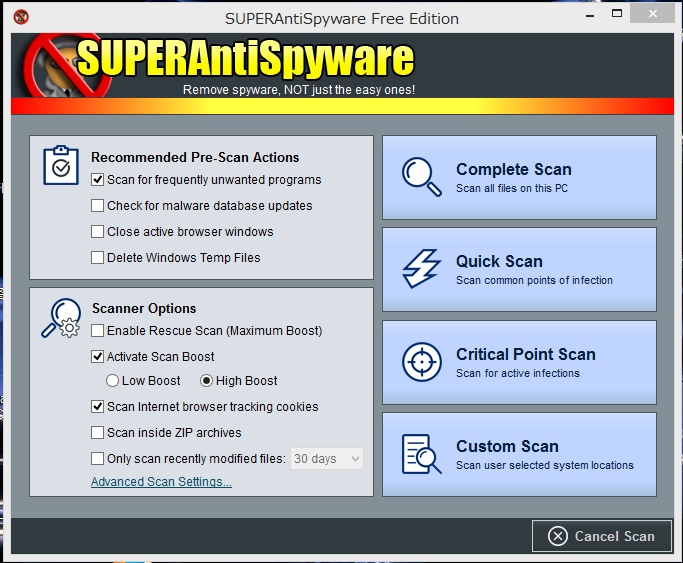Screen dimensions: 683x563
Task: Click the 'Remove spyware, NOT just the easy ones!' tagline
Action: (299, 90)
